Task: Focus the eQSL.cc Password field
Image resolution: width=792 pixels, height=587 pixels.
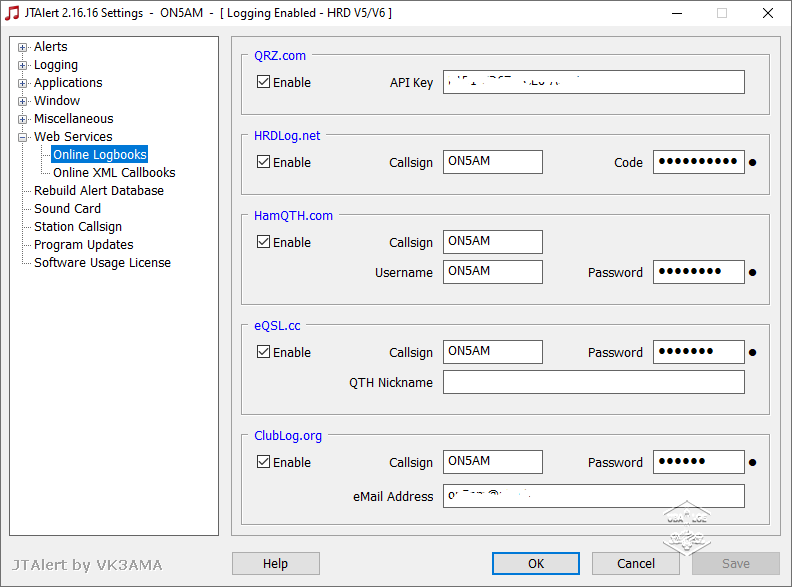Action: 699,352
